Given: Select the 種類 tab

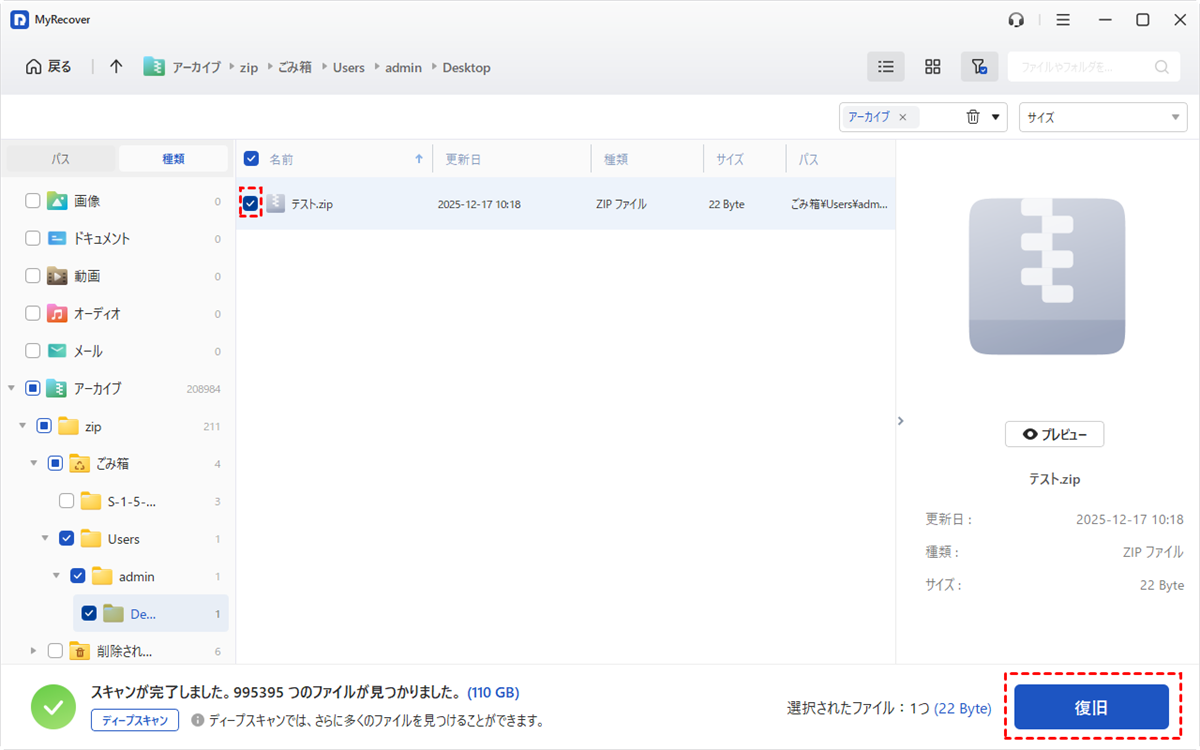Looking at the screenshot, I should 173,159.
